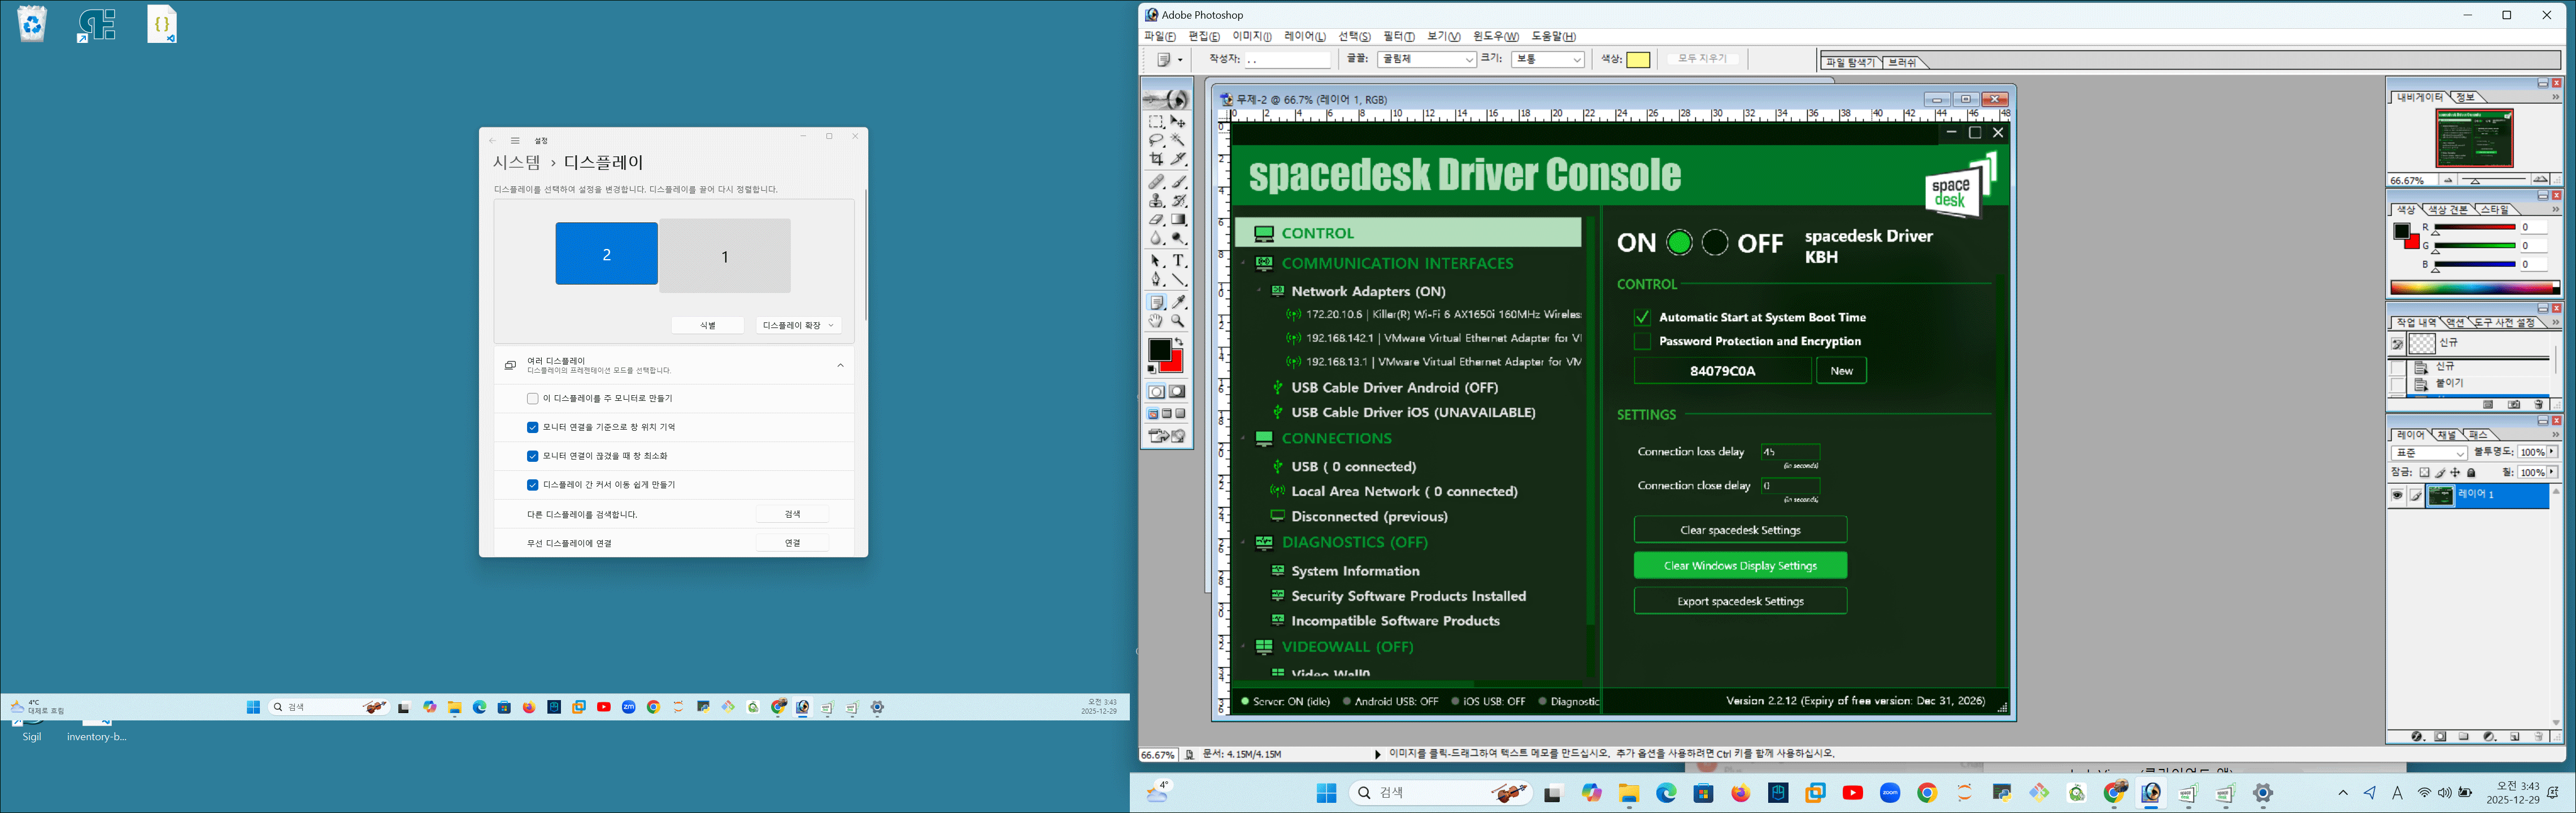Switch to the 채널 tab

pos(2446,435)
